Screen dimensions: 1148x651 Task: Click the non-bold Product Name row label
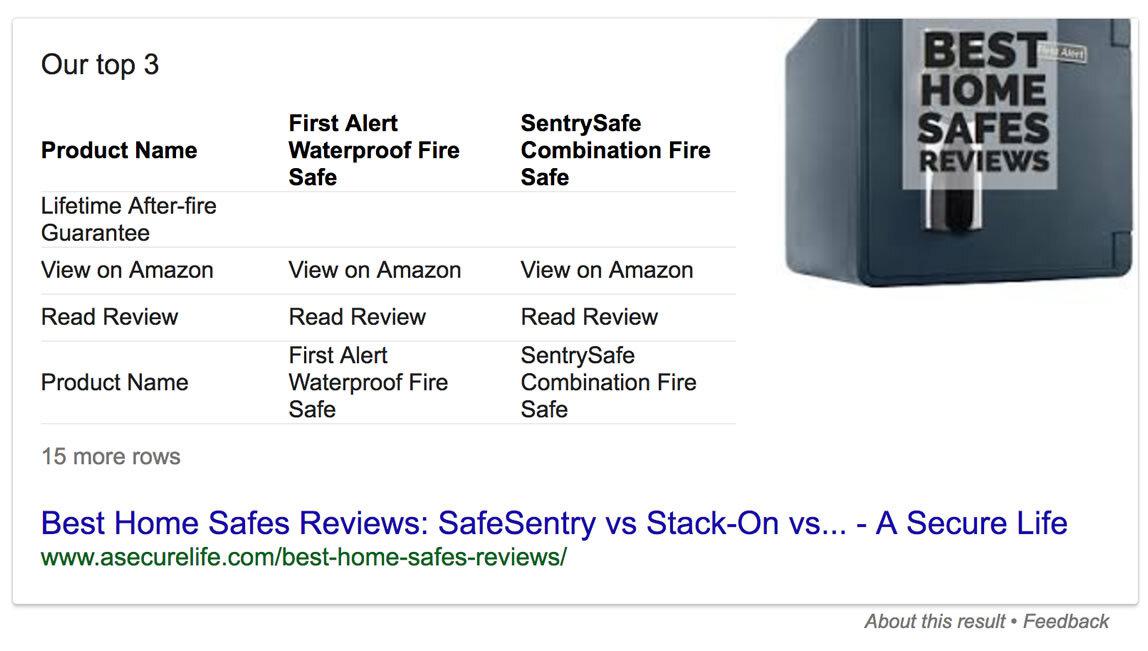tap(115, 383)
